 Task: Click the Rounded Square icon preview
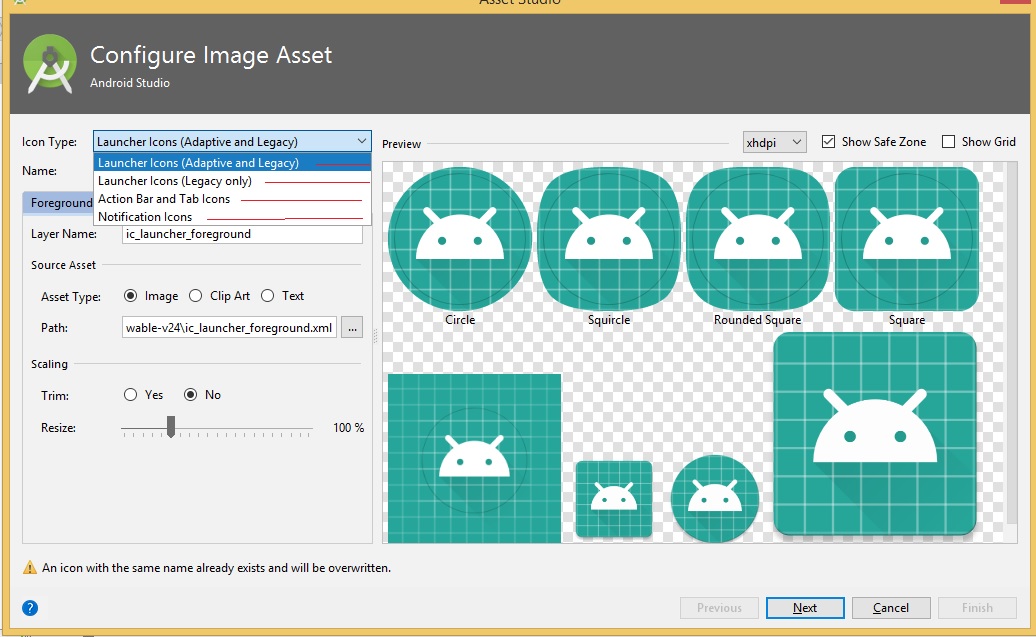(757, 239)
